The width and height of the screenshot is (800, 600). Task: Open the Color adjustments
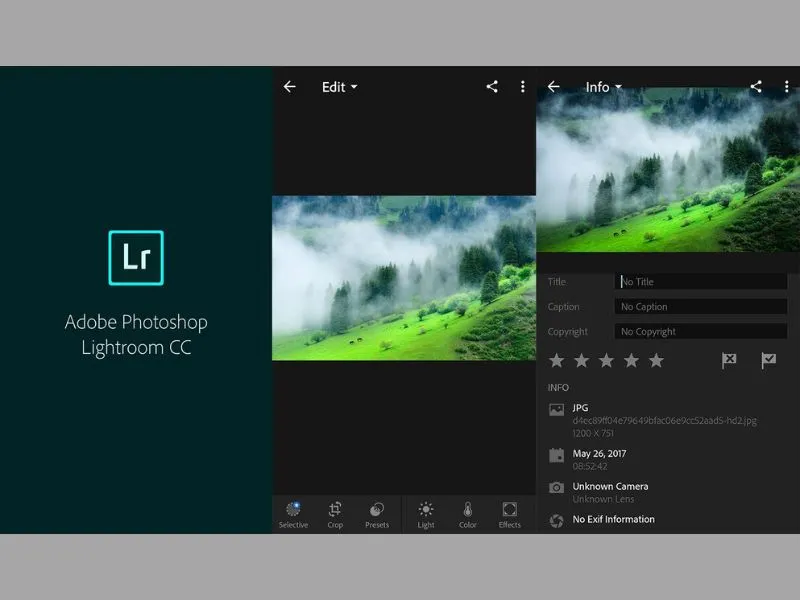pyautogui.click(x=468, y=515)
